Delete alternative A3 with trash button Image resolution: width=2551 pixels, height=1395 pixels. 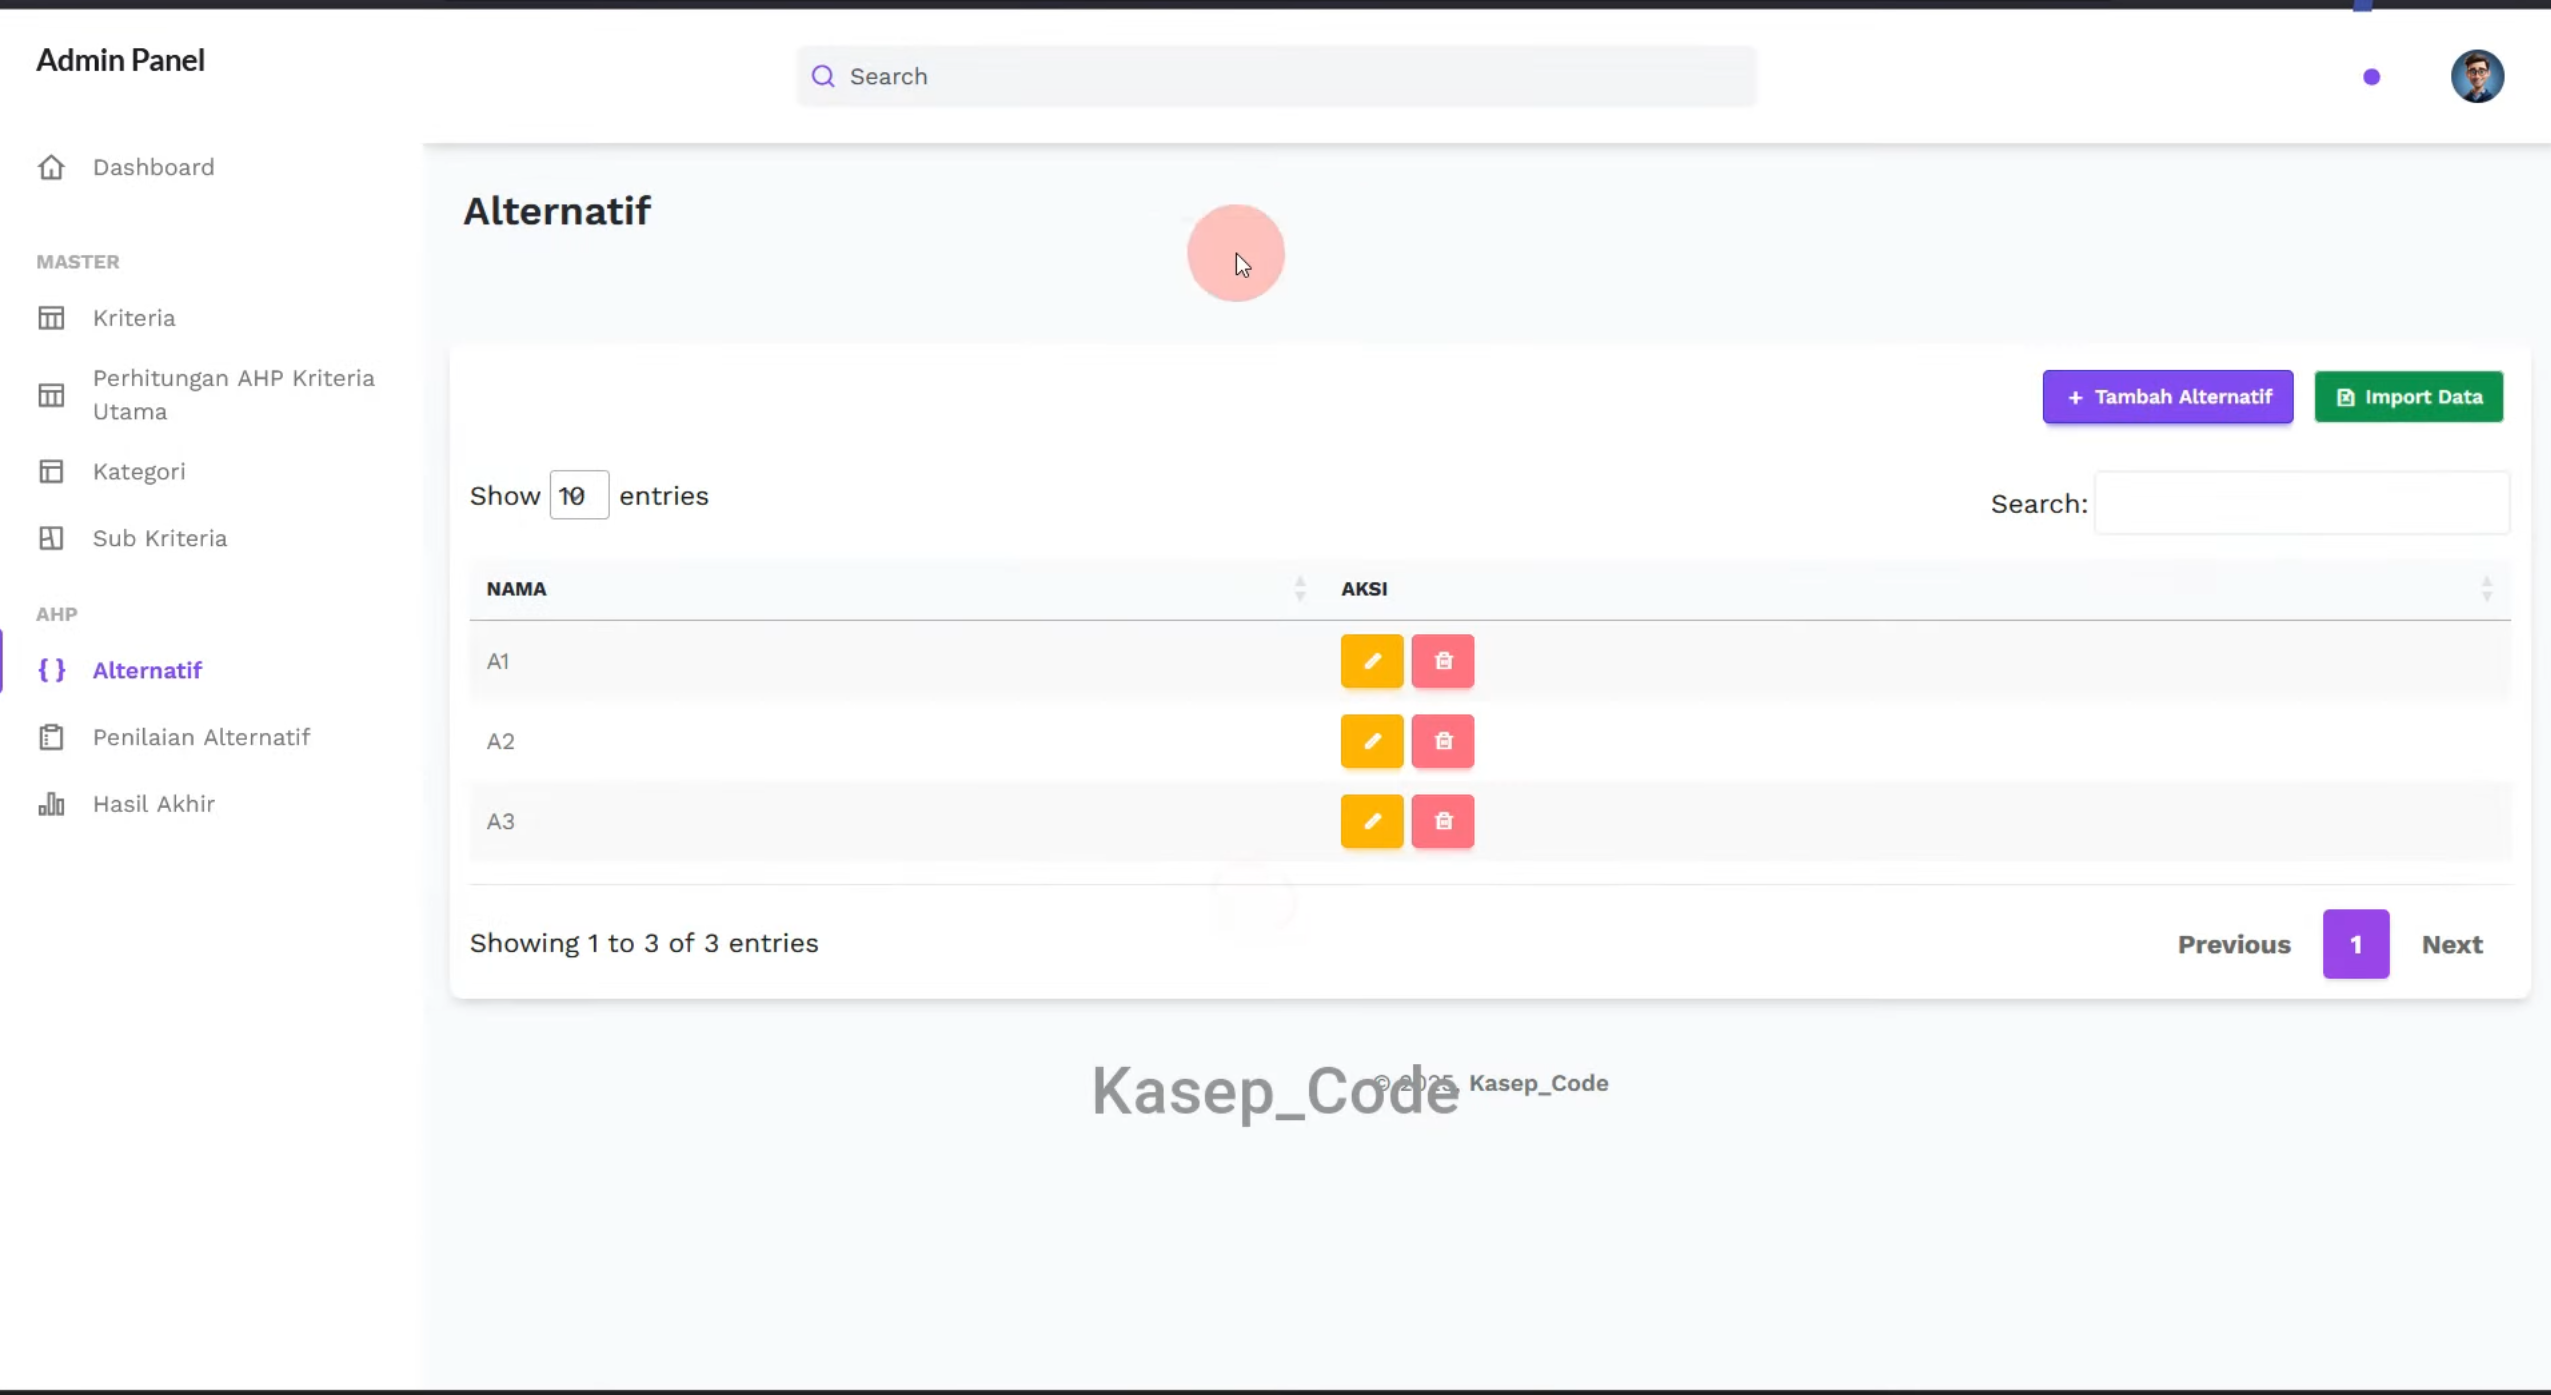(1442, 821)
